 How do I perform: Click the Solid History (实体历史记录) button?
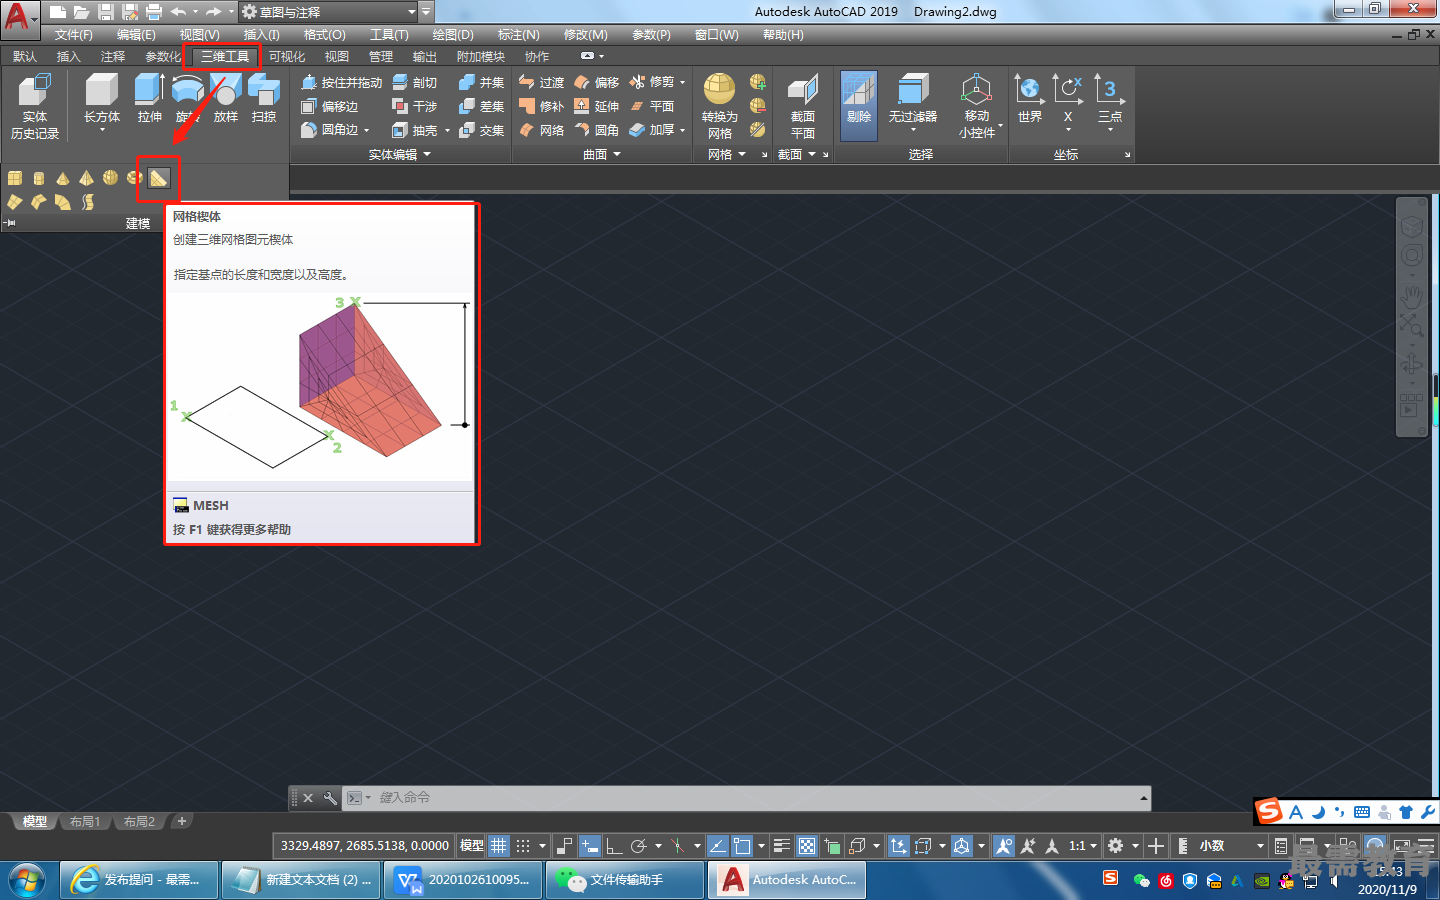[35, 106]
